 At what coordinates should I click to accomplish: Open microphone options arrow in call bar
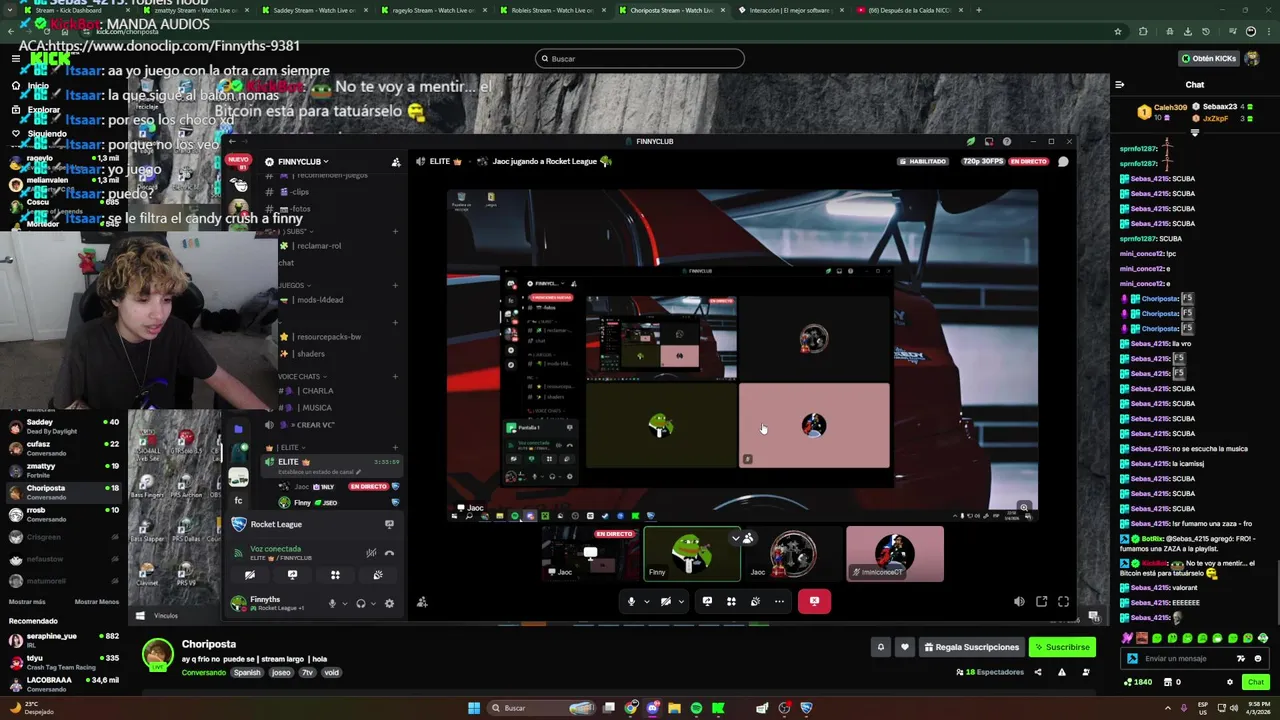pos(646,602)
